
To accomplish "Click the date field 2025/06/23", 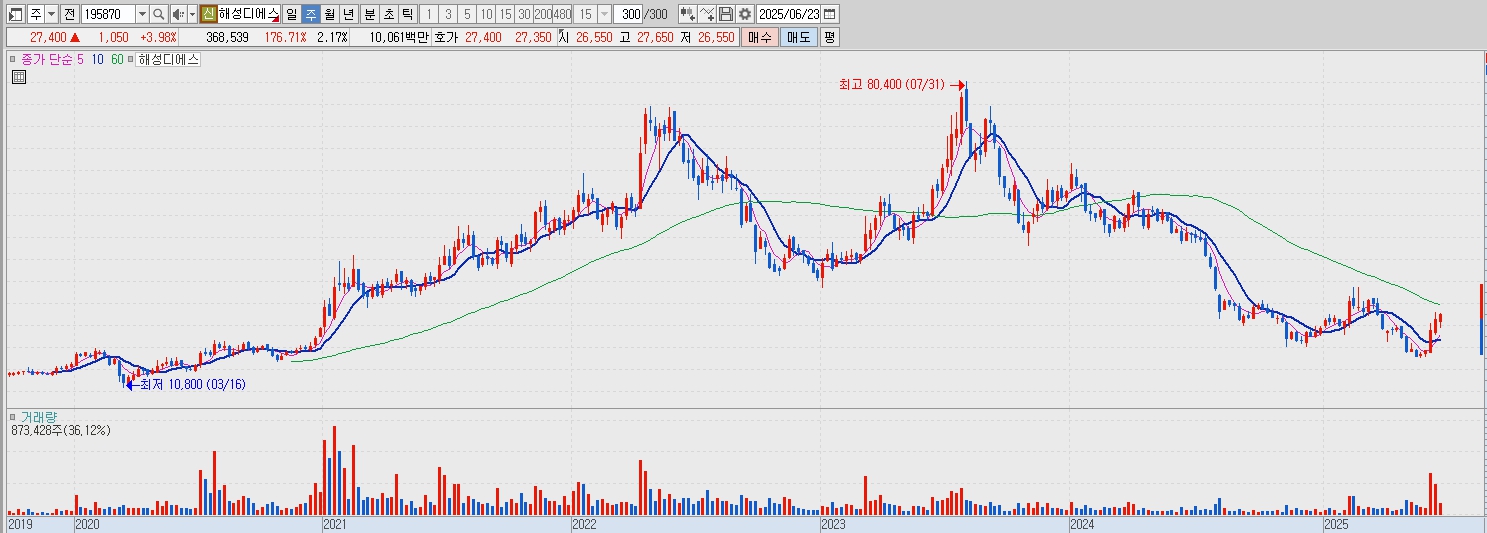I will (789, 14).
